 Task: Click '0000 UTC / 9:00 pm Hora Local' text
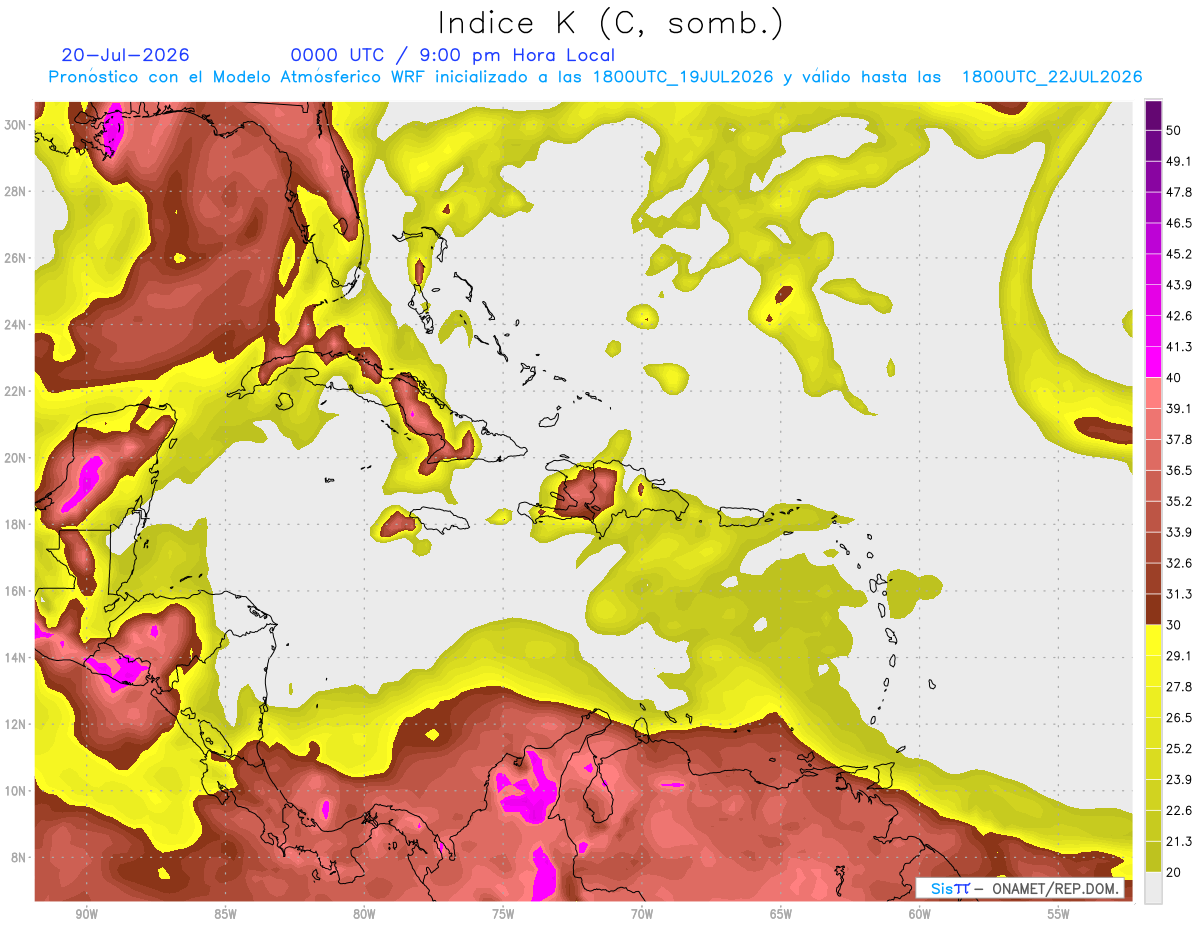(x=453, y=55)
